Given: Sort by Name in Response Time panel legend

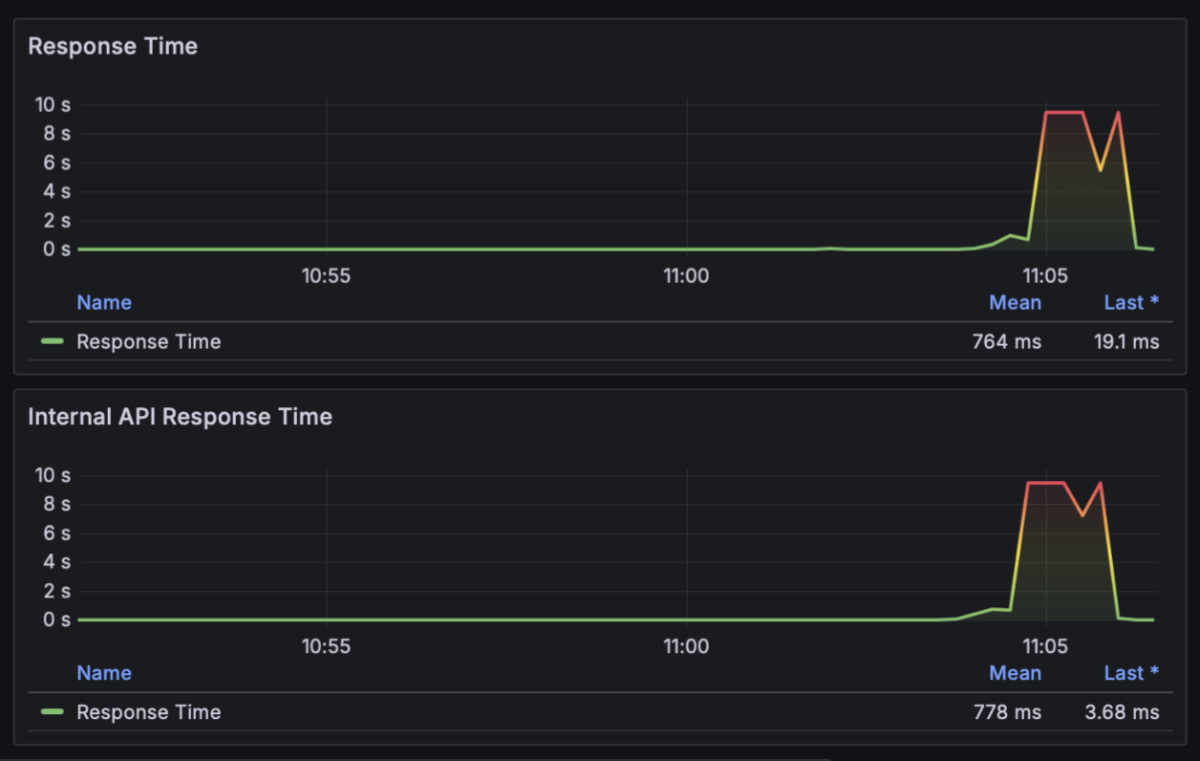Looking at the screenshot, I should point(104,302).
